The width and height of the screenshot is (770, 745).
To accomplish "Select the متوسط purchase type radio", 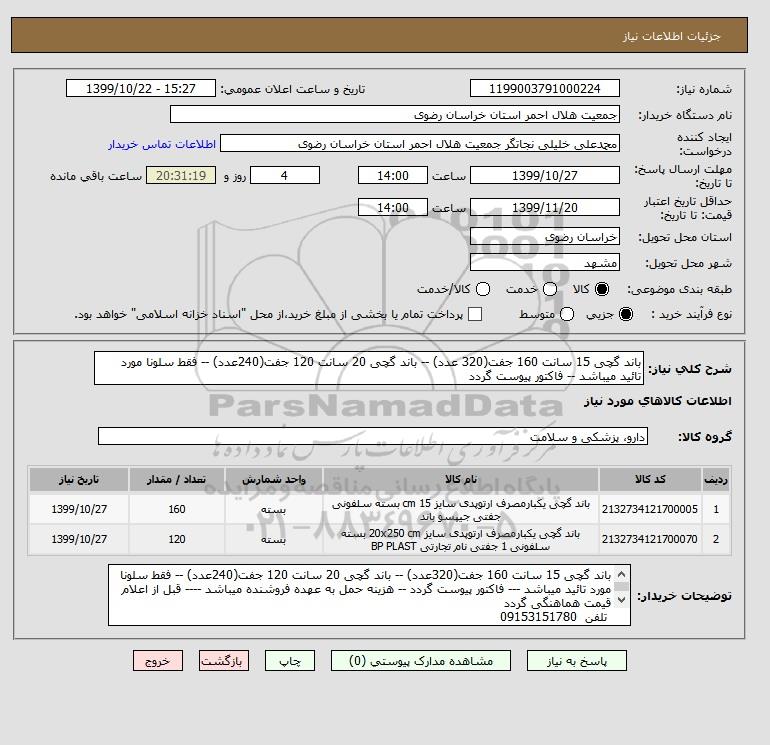I will [x=567, y=314].
